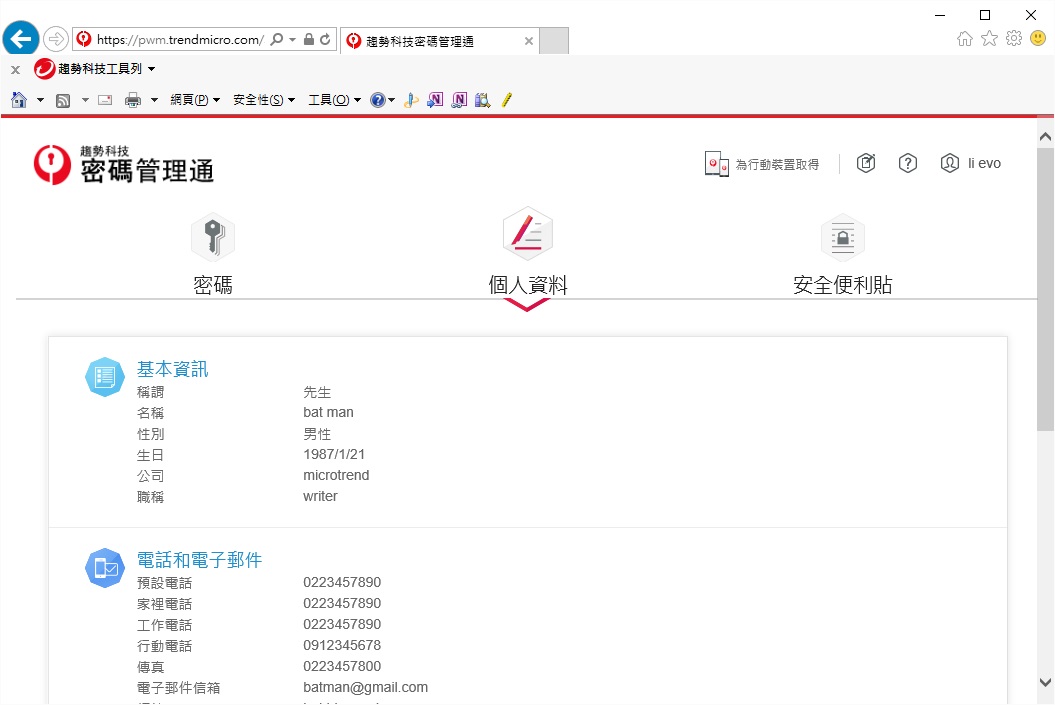
Task: Click the 基本資訊 section icon
Action: (105, 377)
